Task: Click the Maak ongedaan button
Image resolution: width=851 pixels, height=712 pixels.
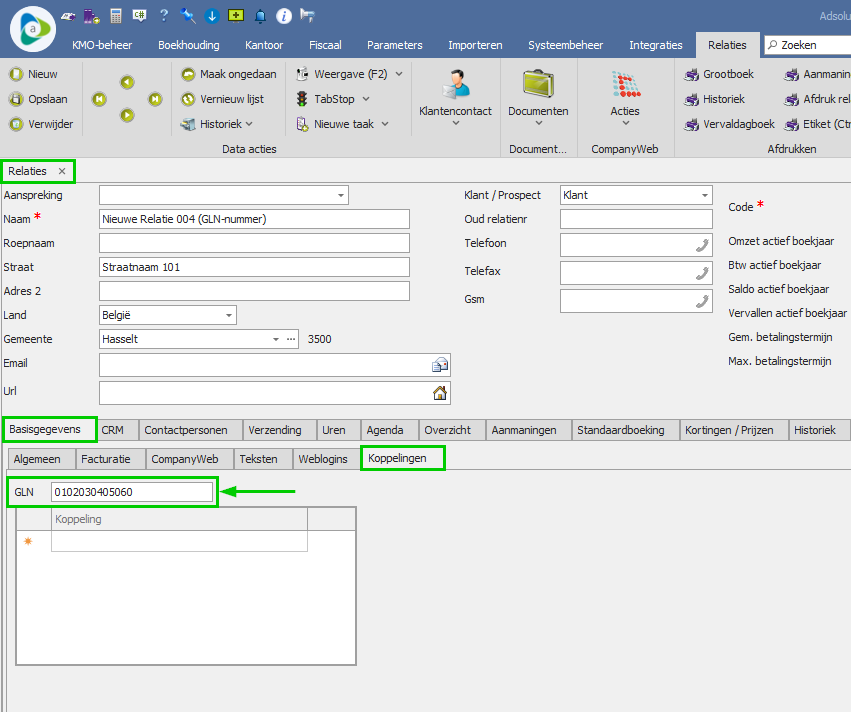Action: tap(229, 74)
